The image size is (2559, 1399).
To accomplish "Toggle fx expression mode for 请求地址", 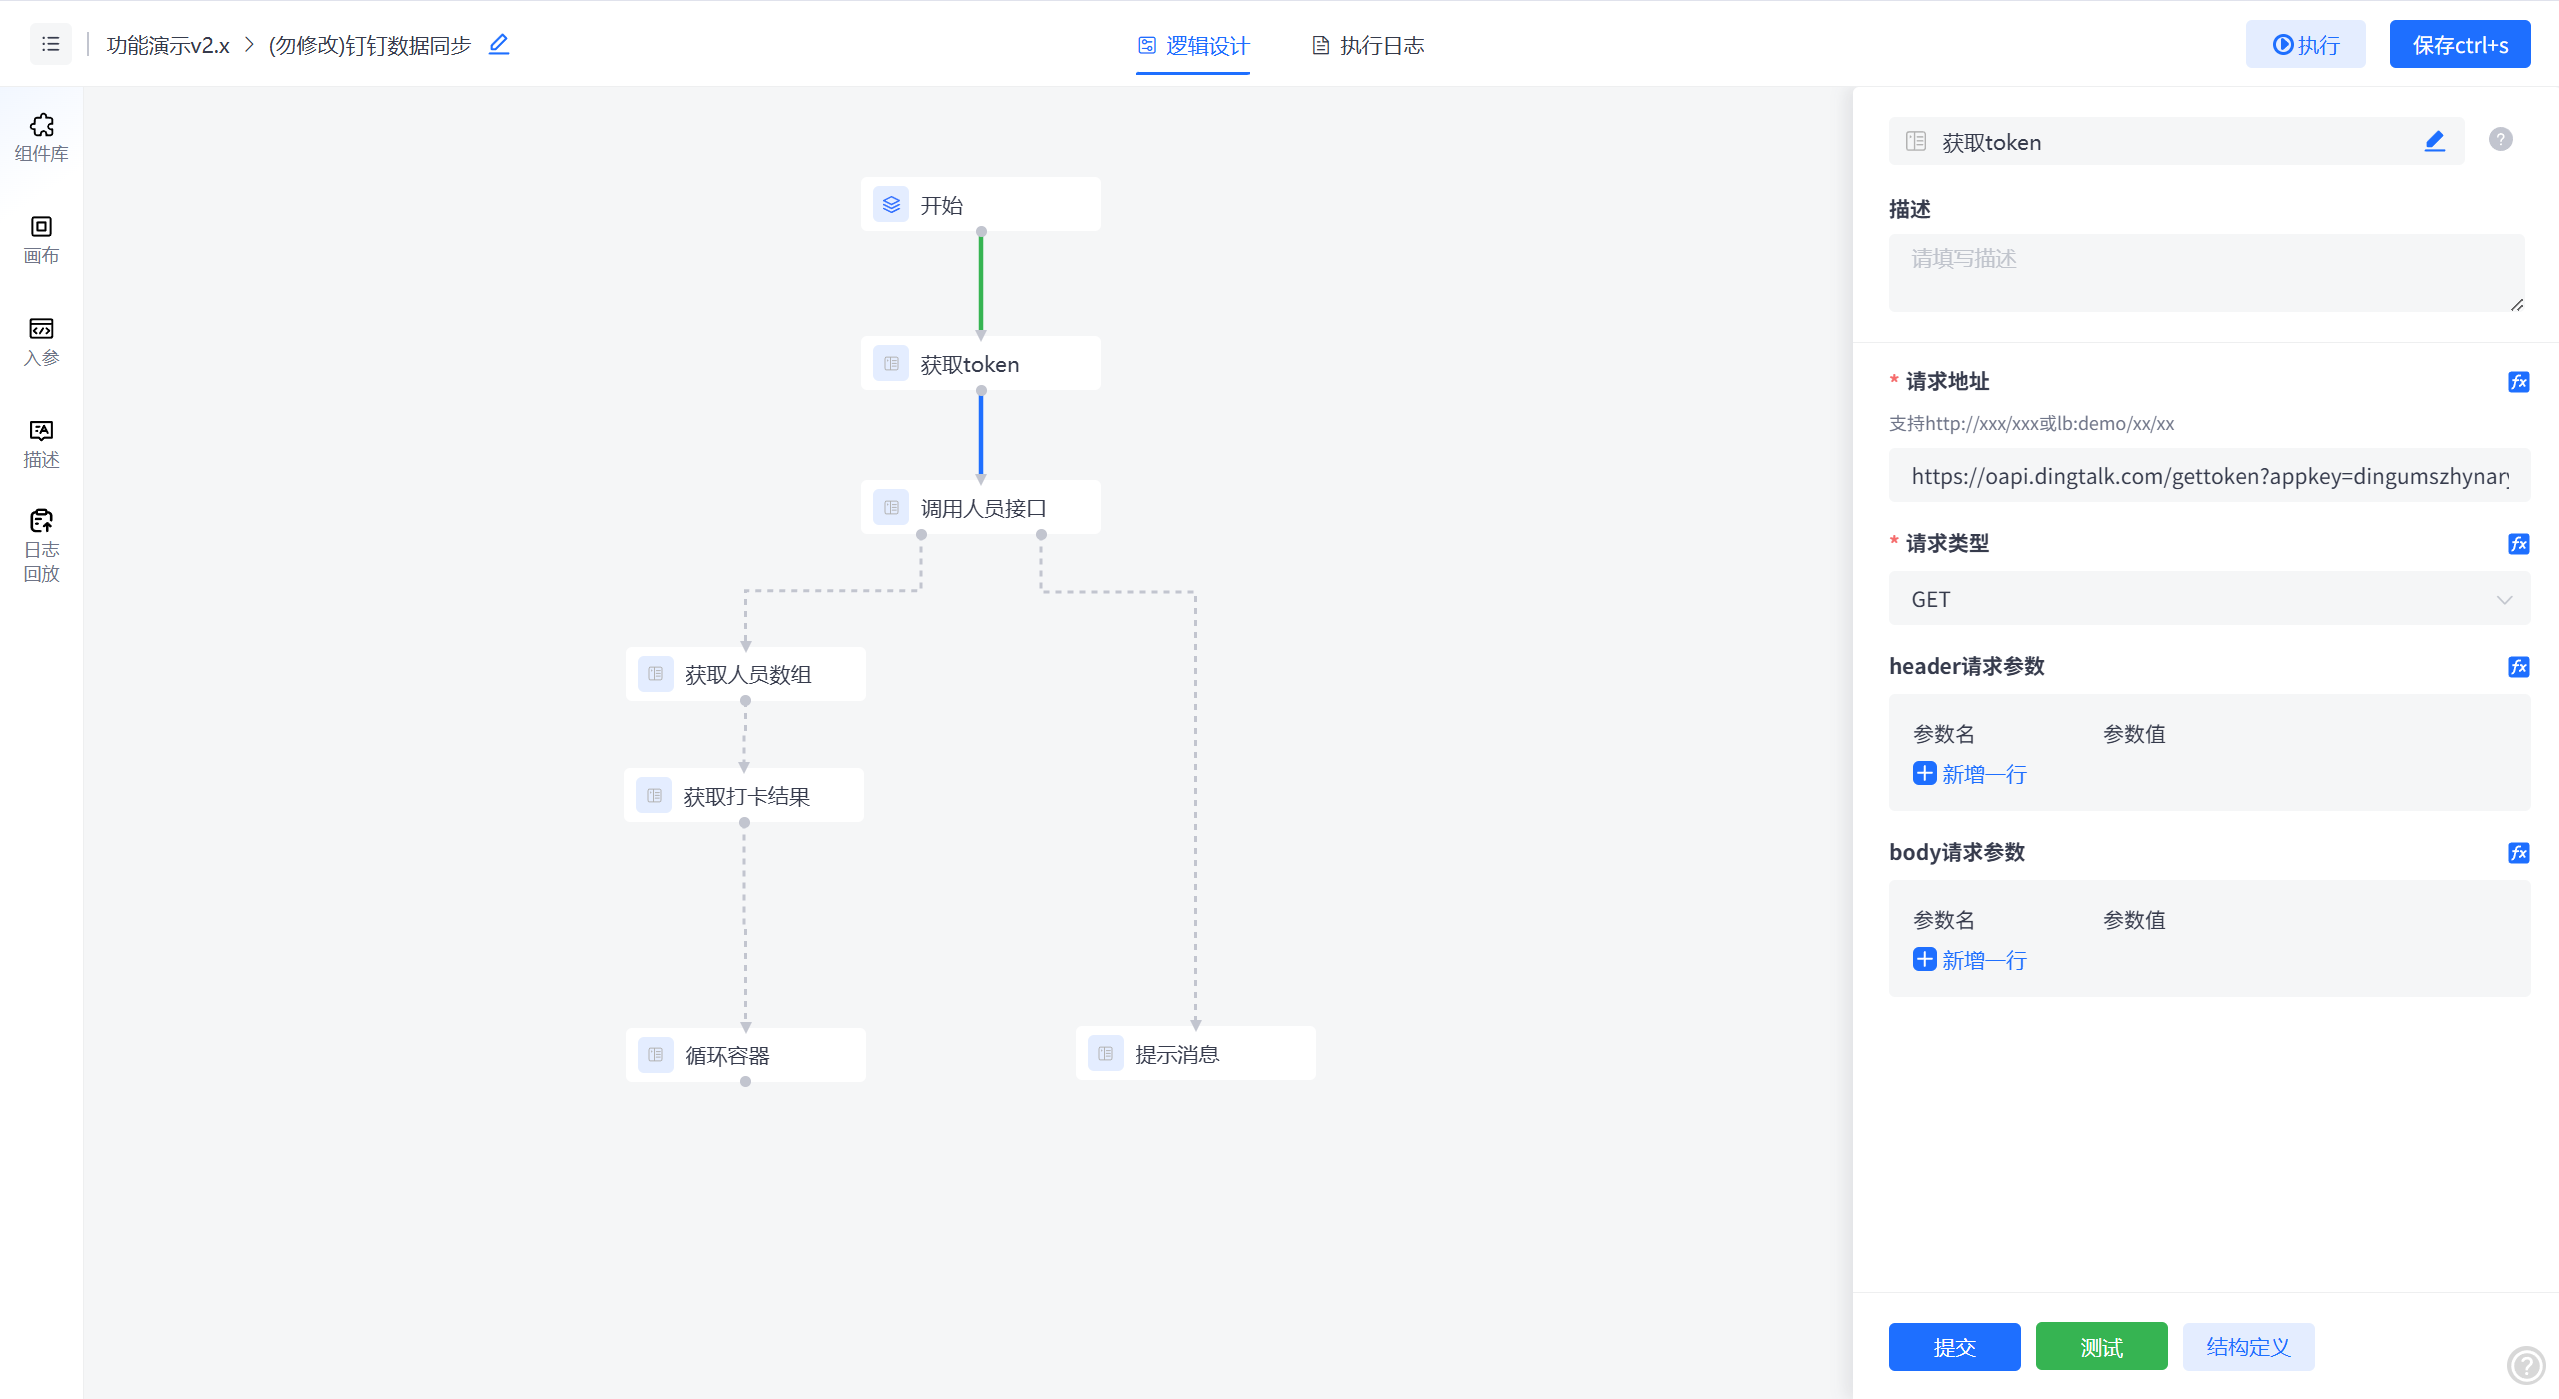I will click(2518, 382).
